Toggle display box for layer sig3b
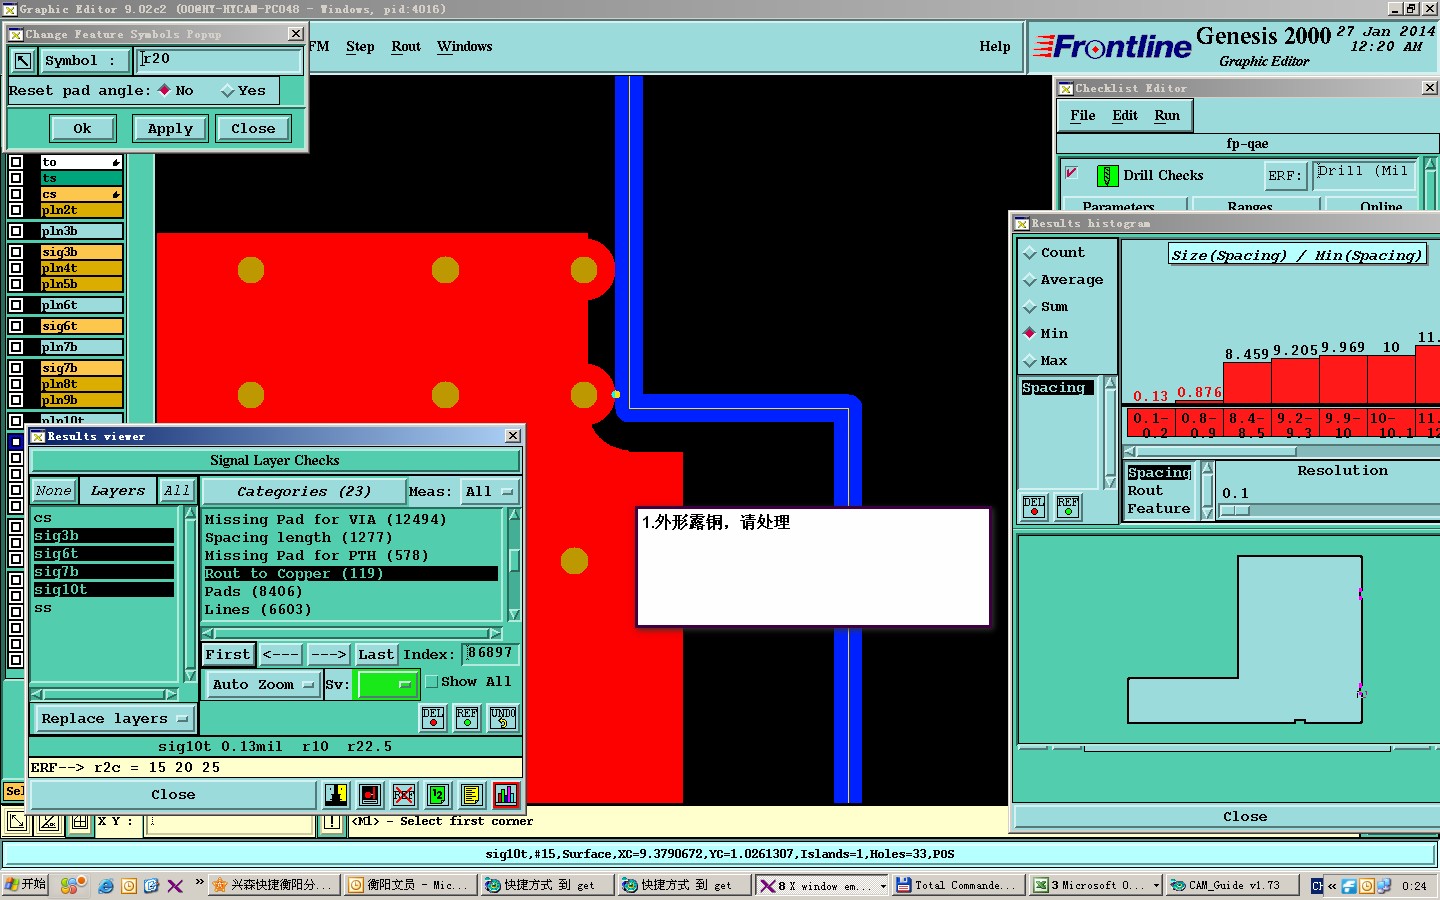The width and height of the screenshot is (1440, 900). [x=16, y=252]
